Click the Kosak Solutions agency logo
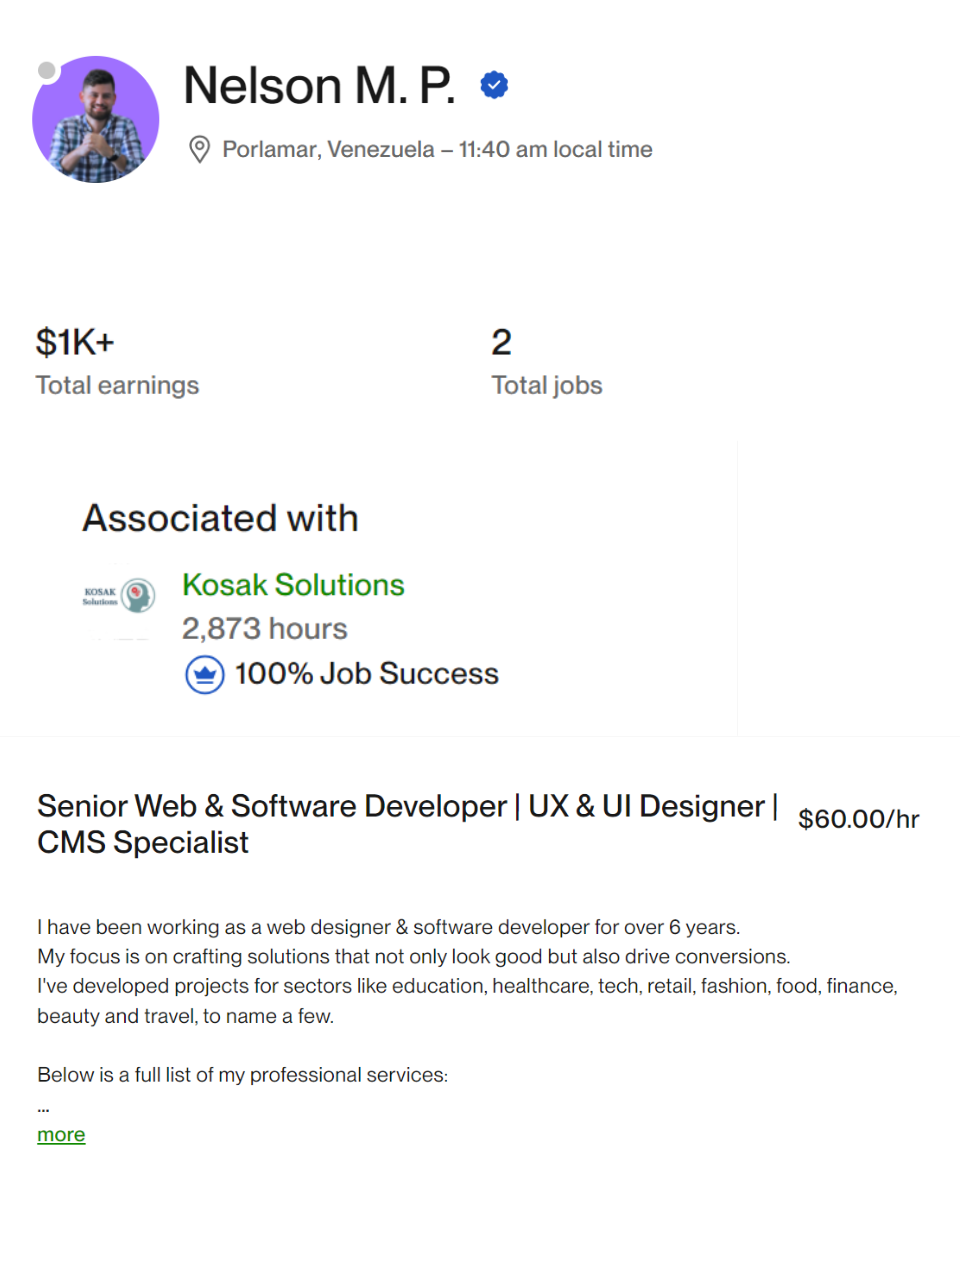The width and height of the screenshot is (960, 1280). pyautogui.click(x=119, y=596)
